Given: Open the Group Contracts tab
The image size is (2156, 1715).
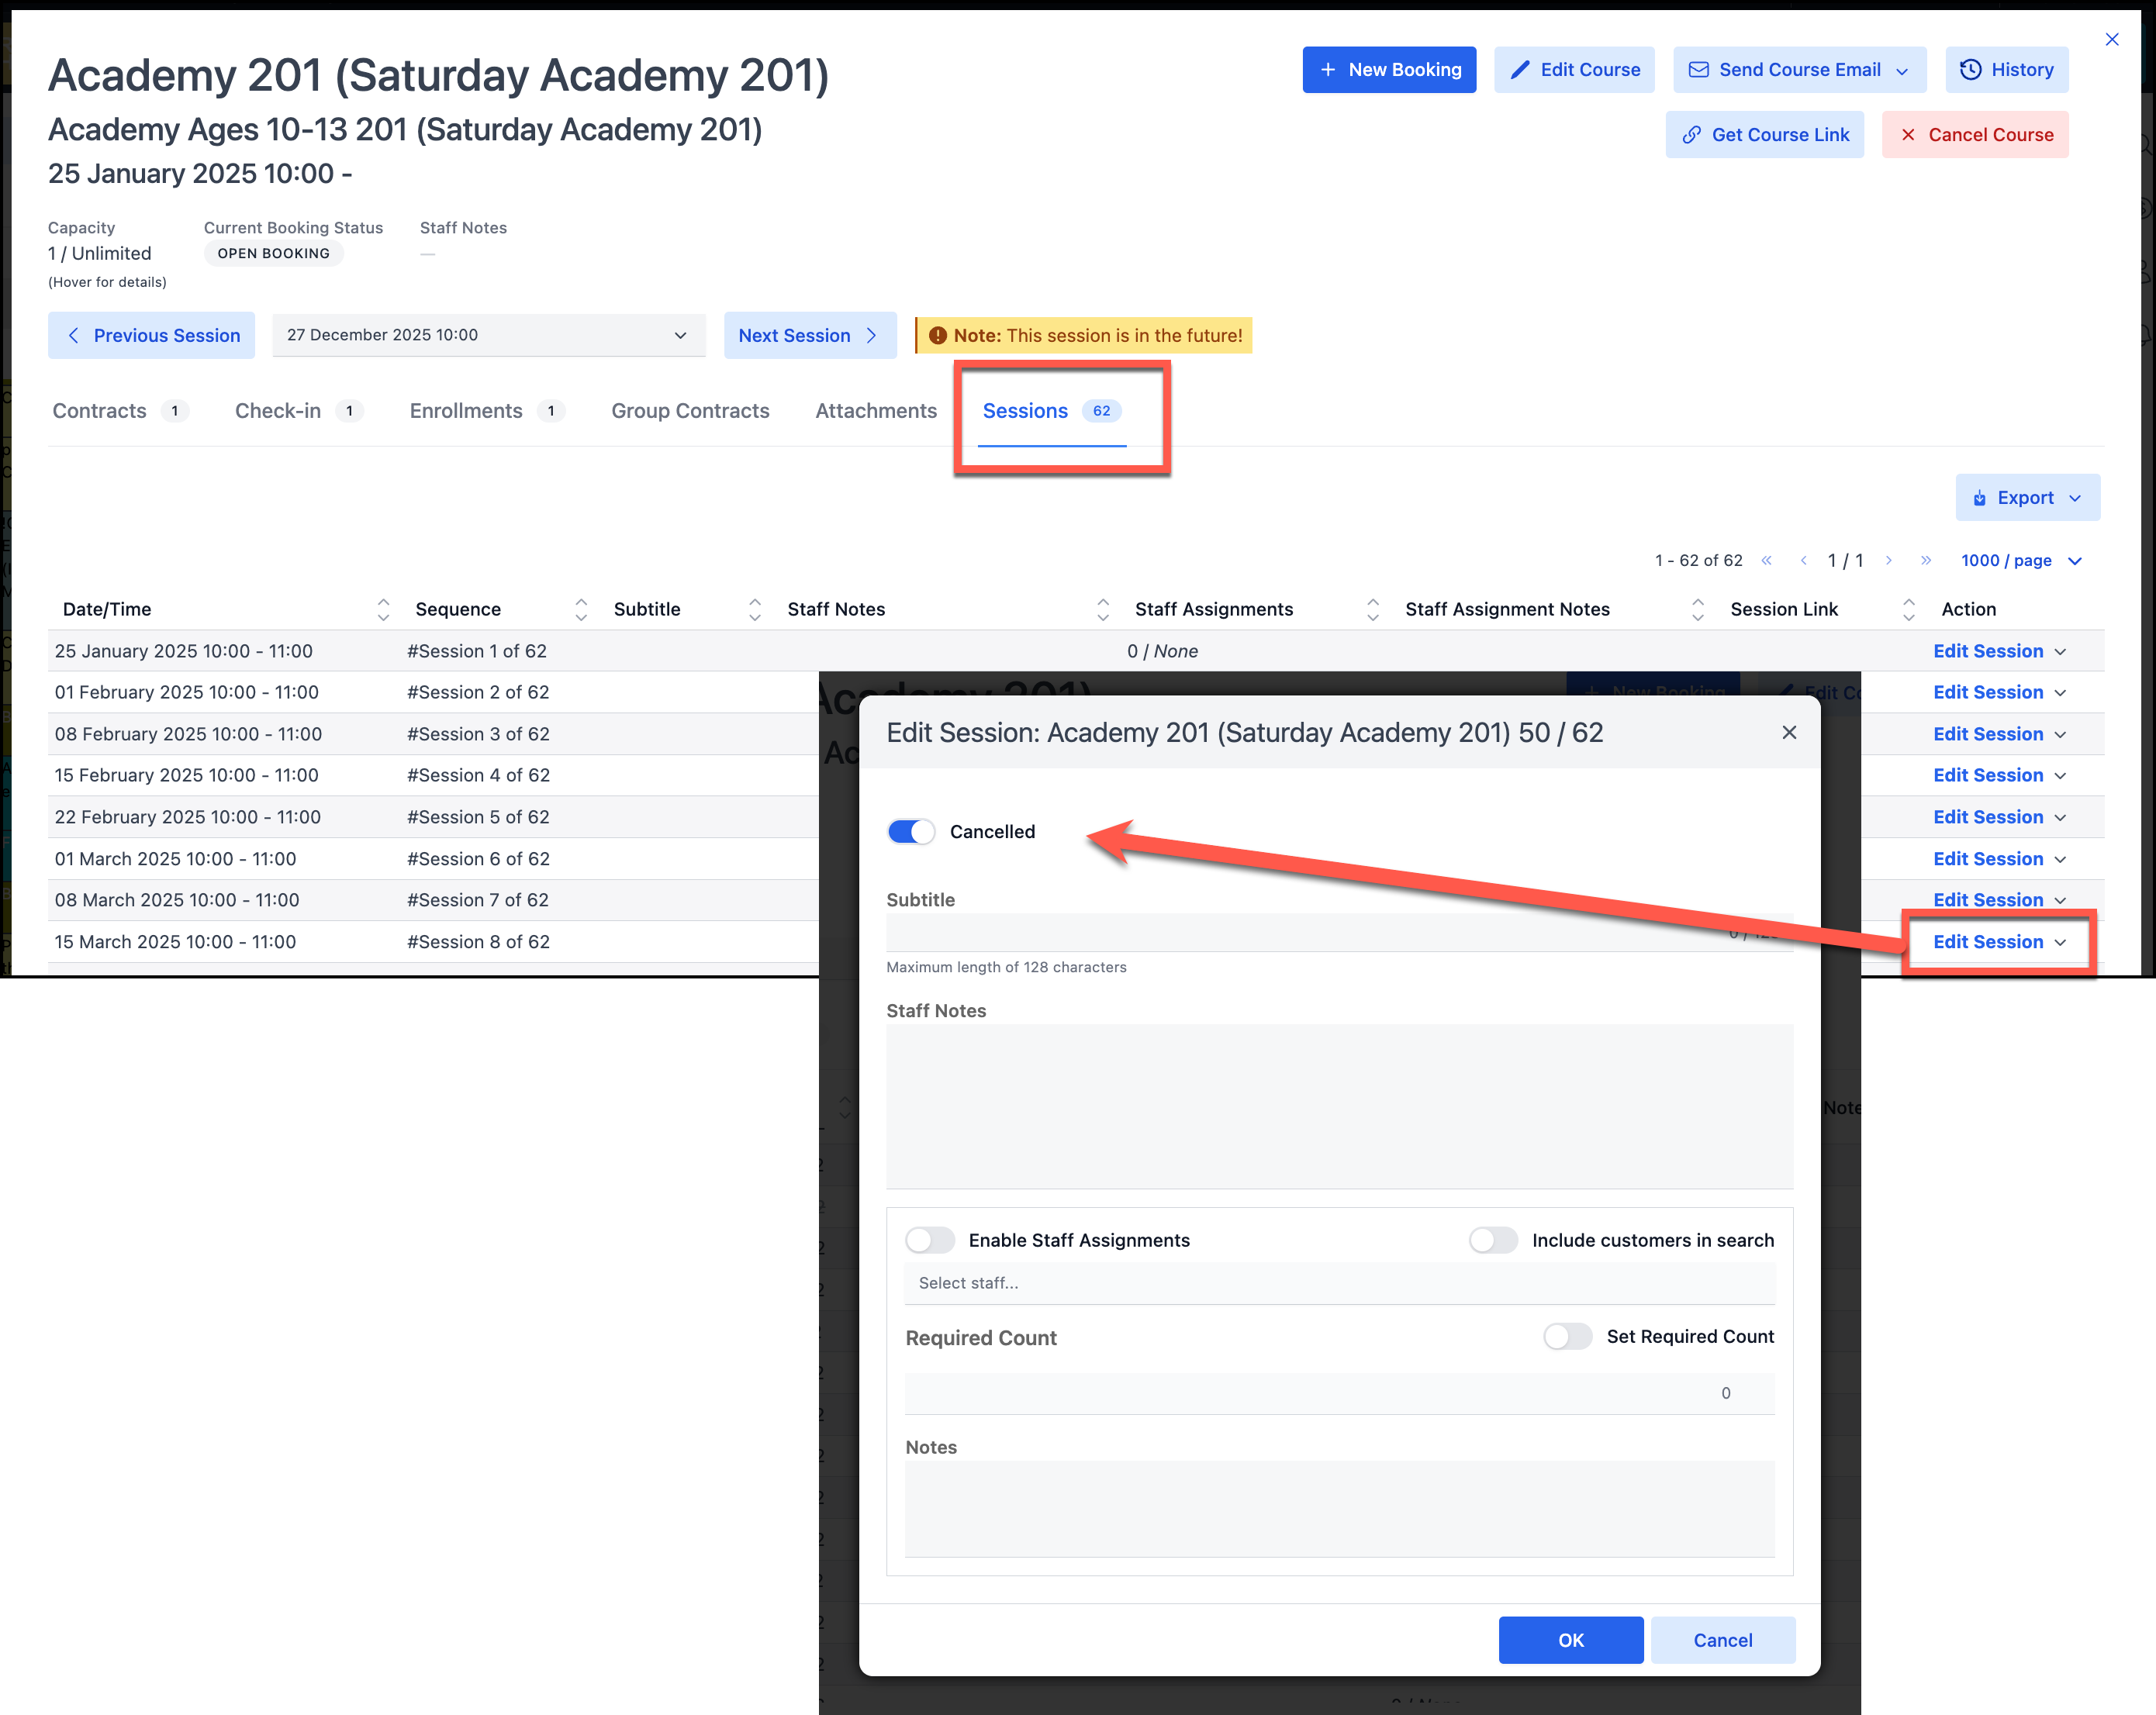Looking at the screenshot, I should pyautogui.click(x=690, y=410).
